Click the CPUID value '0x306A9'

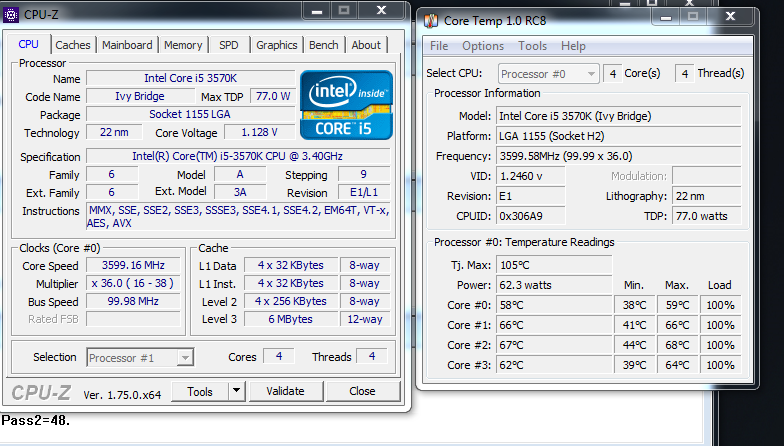[x=530, y=216]
